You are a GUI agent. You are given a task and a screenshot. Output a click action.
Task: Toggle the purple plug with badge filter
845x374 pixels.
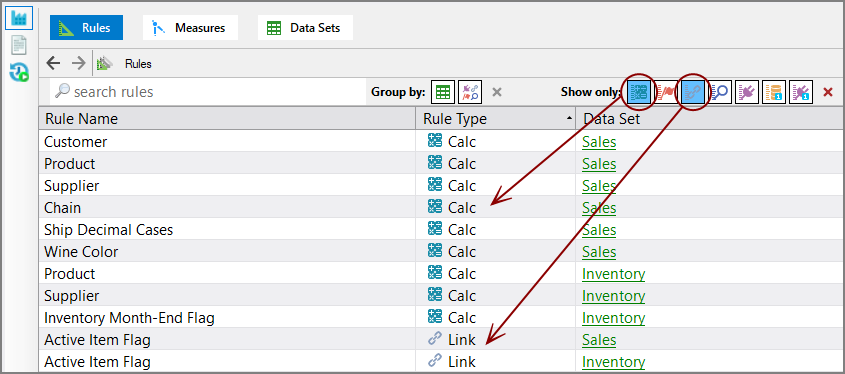(801, 92)
